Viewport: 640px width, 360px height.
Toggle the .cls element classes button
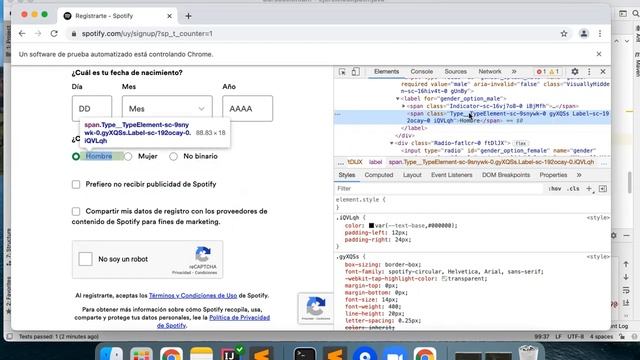[x=573, y=189]
